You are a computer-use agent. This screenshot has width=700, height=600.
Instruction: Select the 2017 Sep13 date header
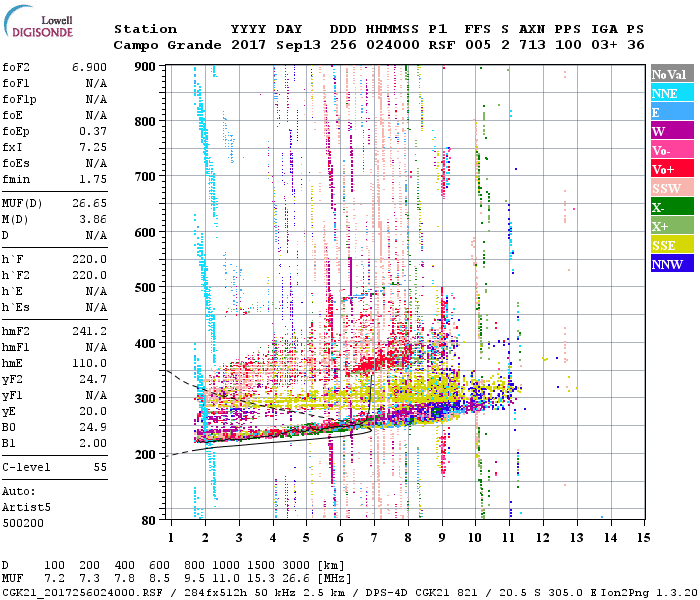pyautogui.click(x=267, y=45)
